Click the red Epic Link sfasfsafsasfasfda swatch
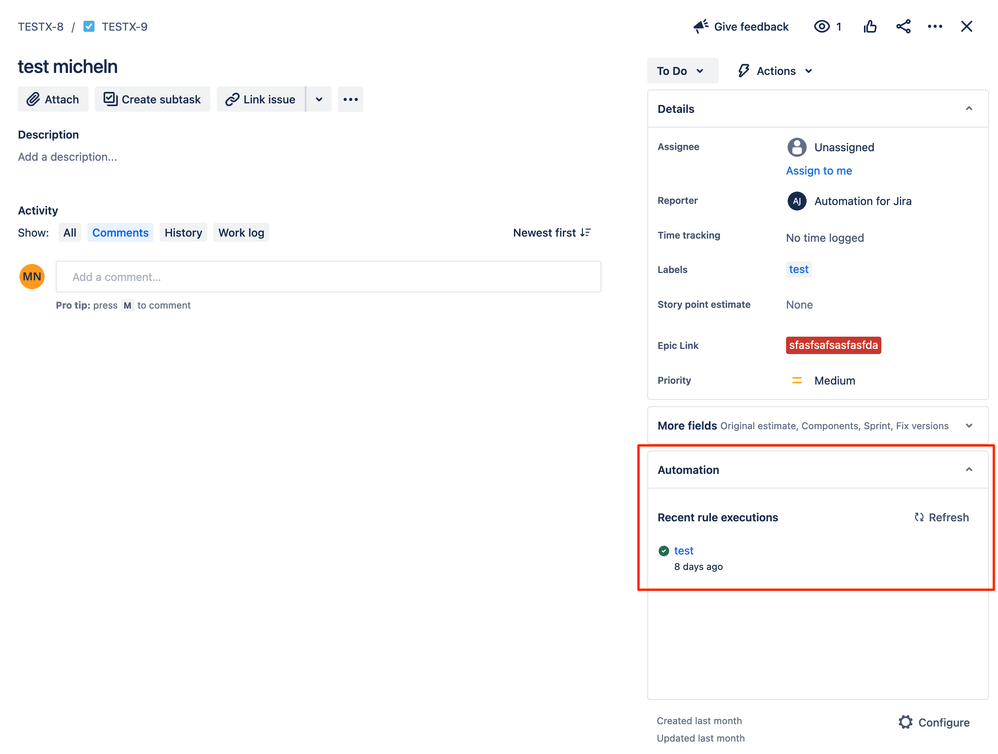 (x=833, y=345)
